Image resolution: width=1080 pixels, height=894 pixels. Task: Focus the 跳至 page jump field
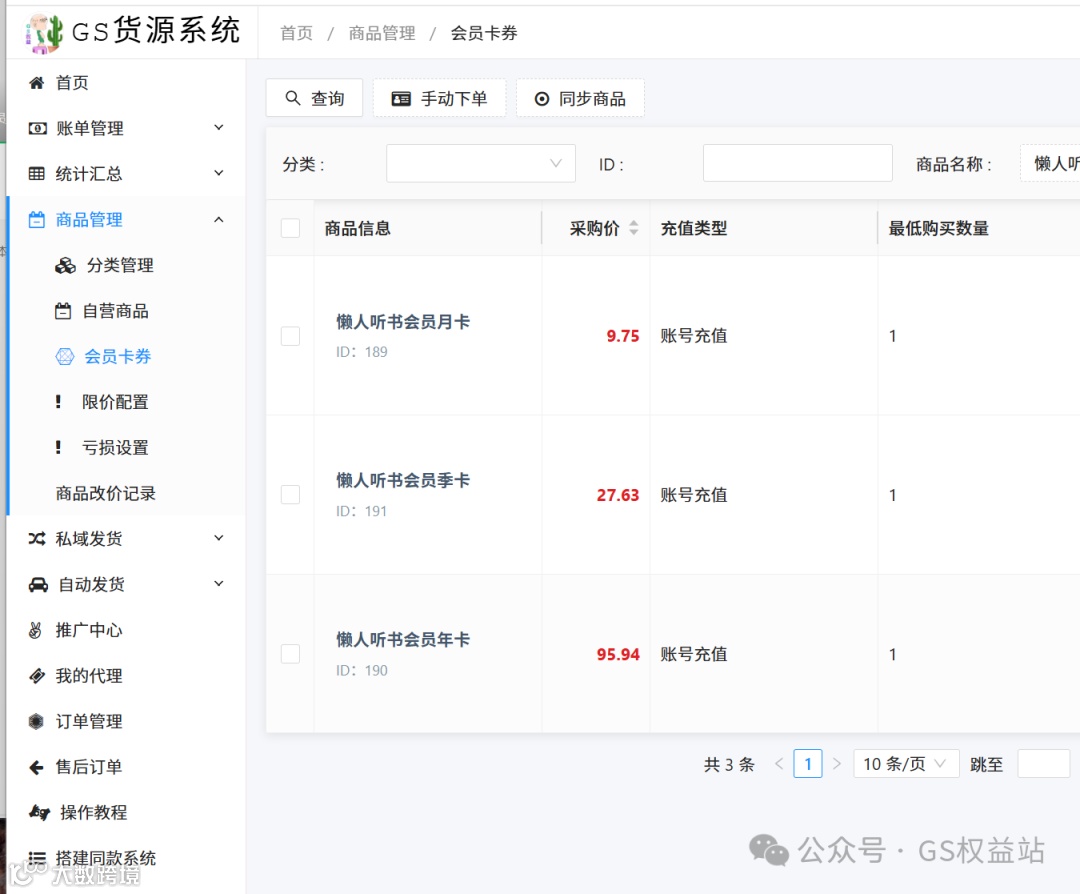1043,764
